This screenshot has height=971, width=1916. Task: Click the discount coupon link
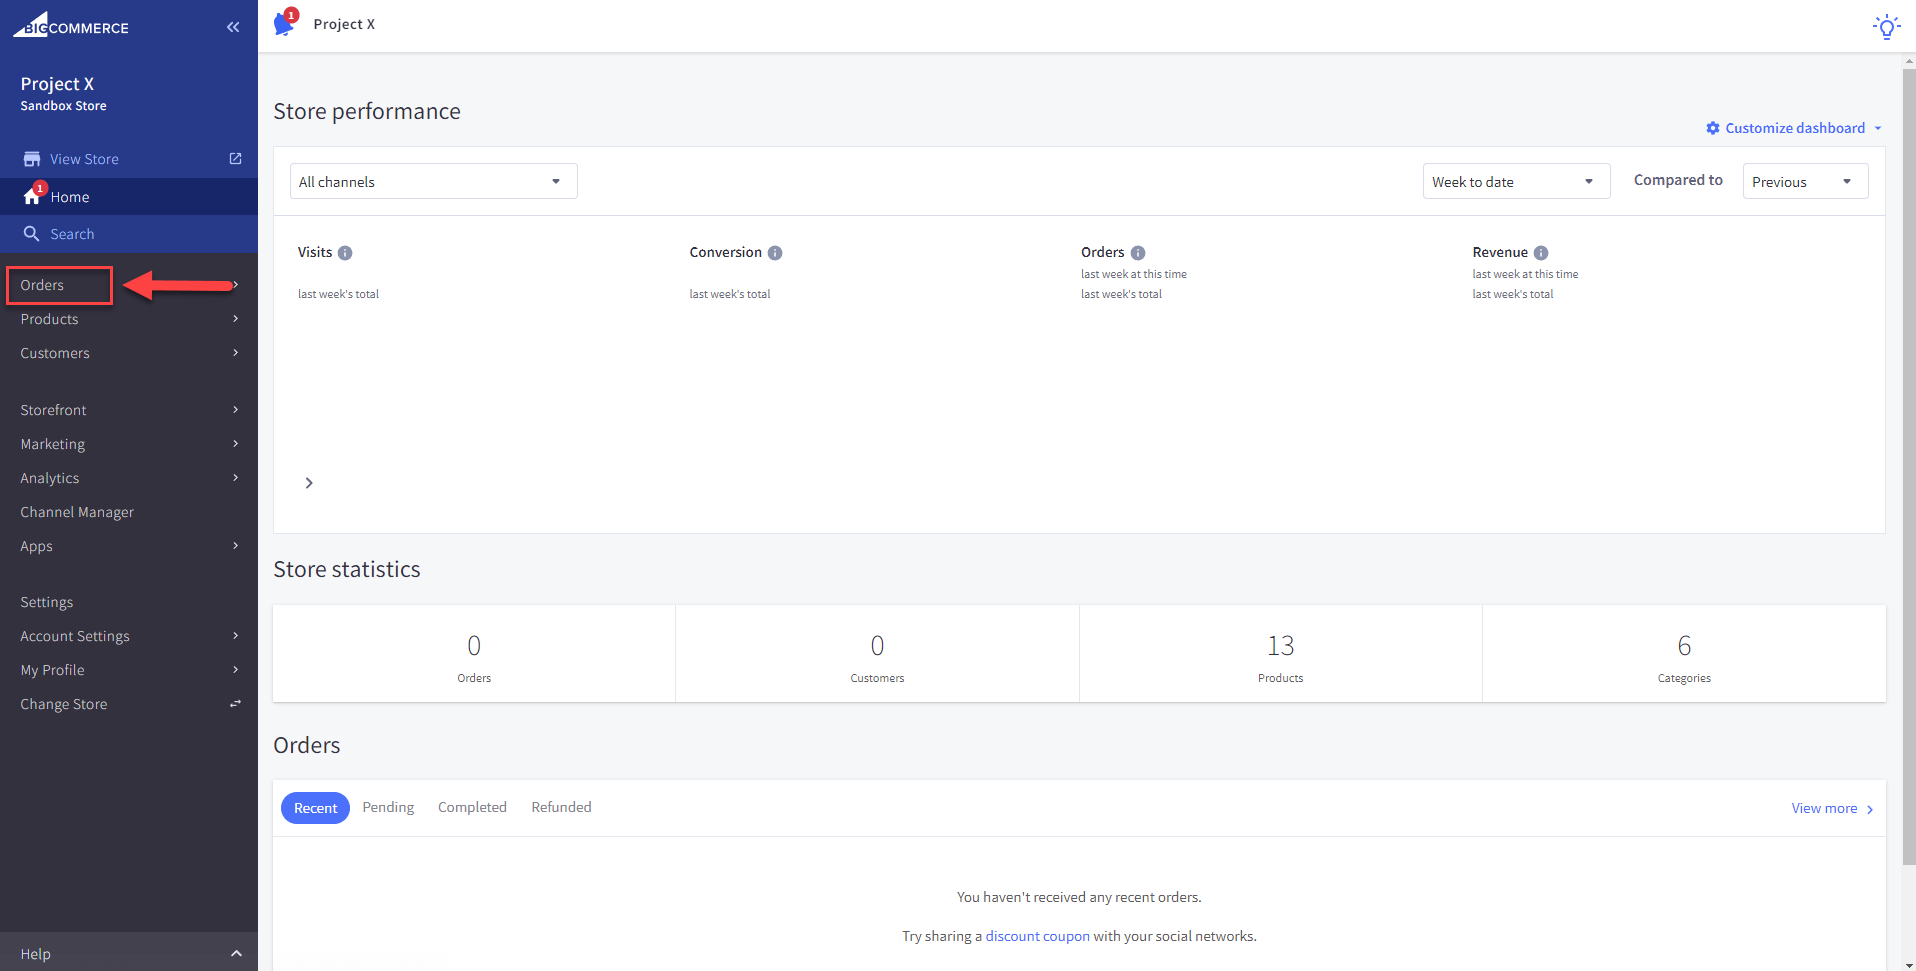click(1037, 936)
